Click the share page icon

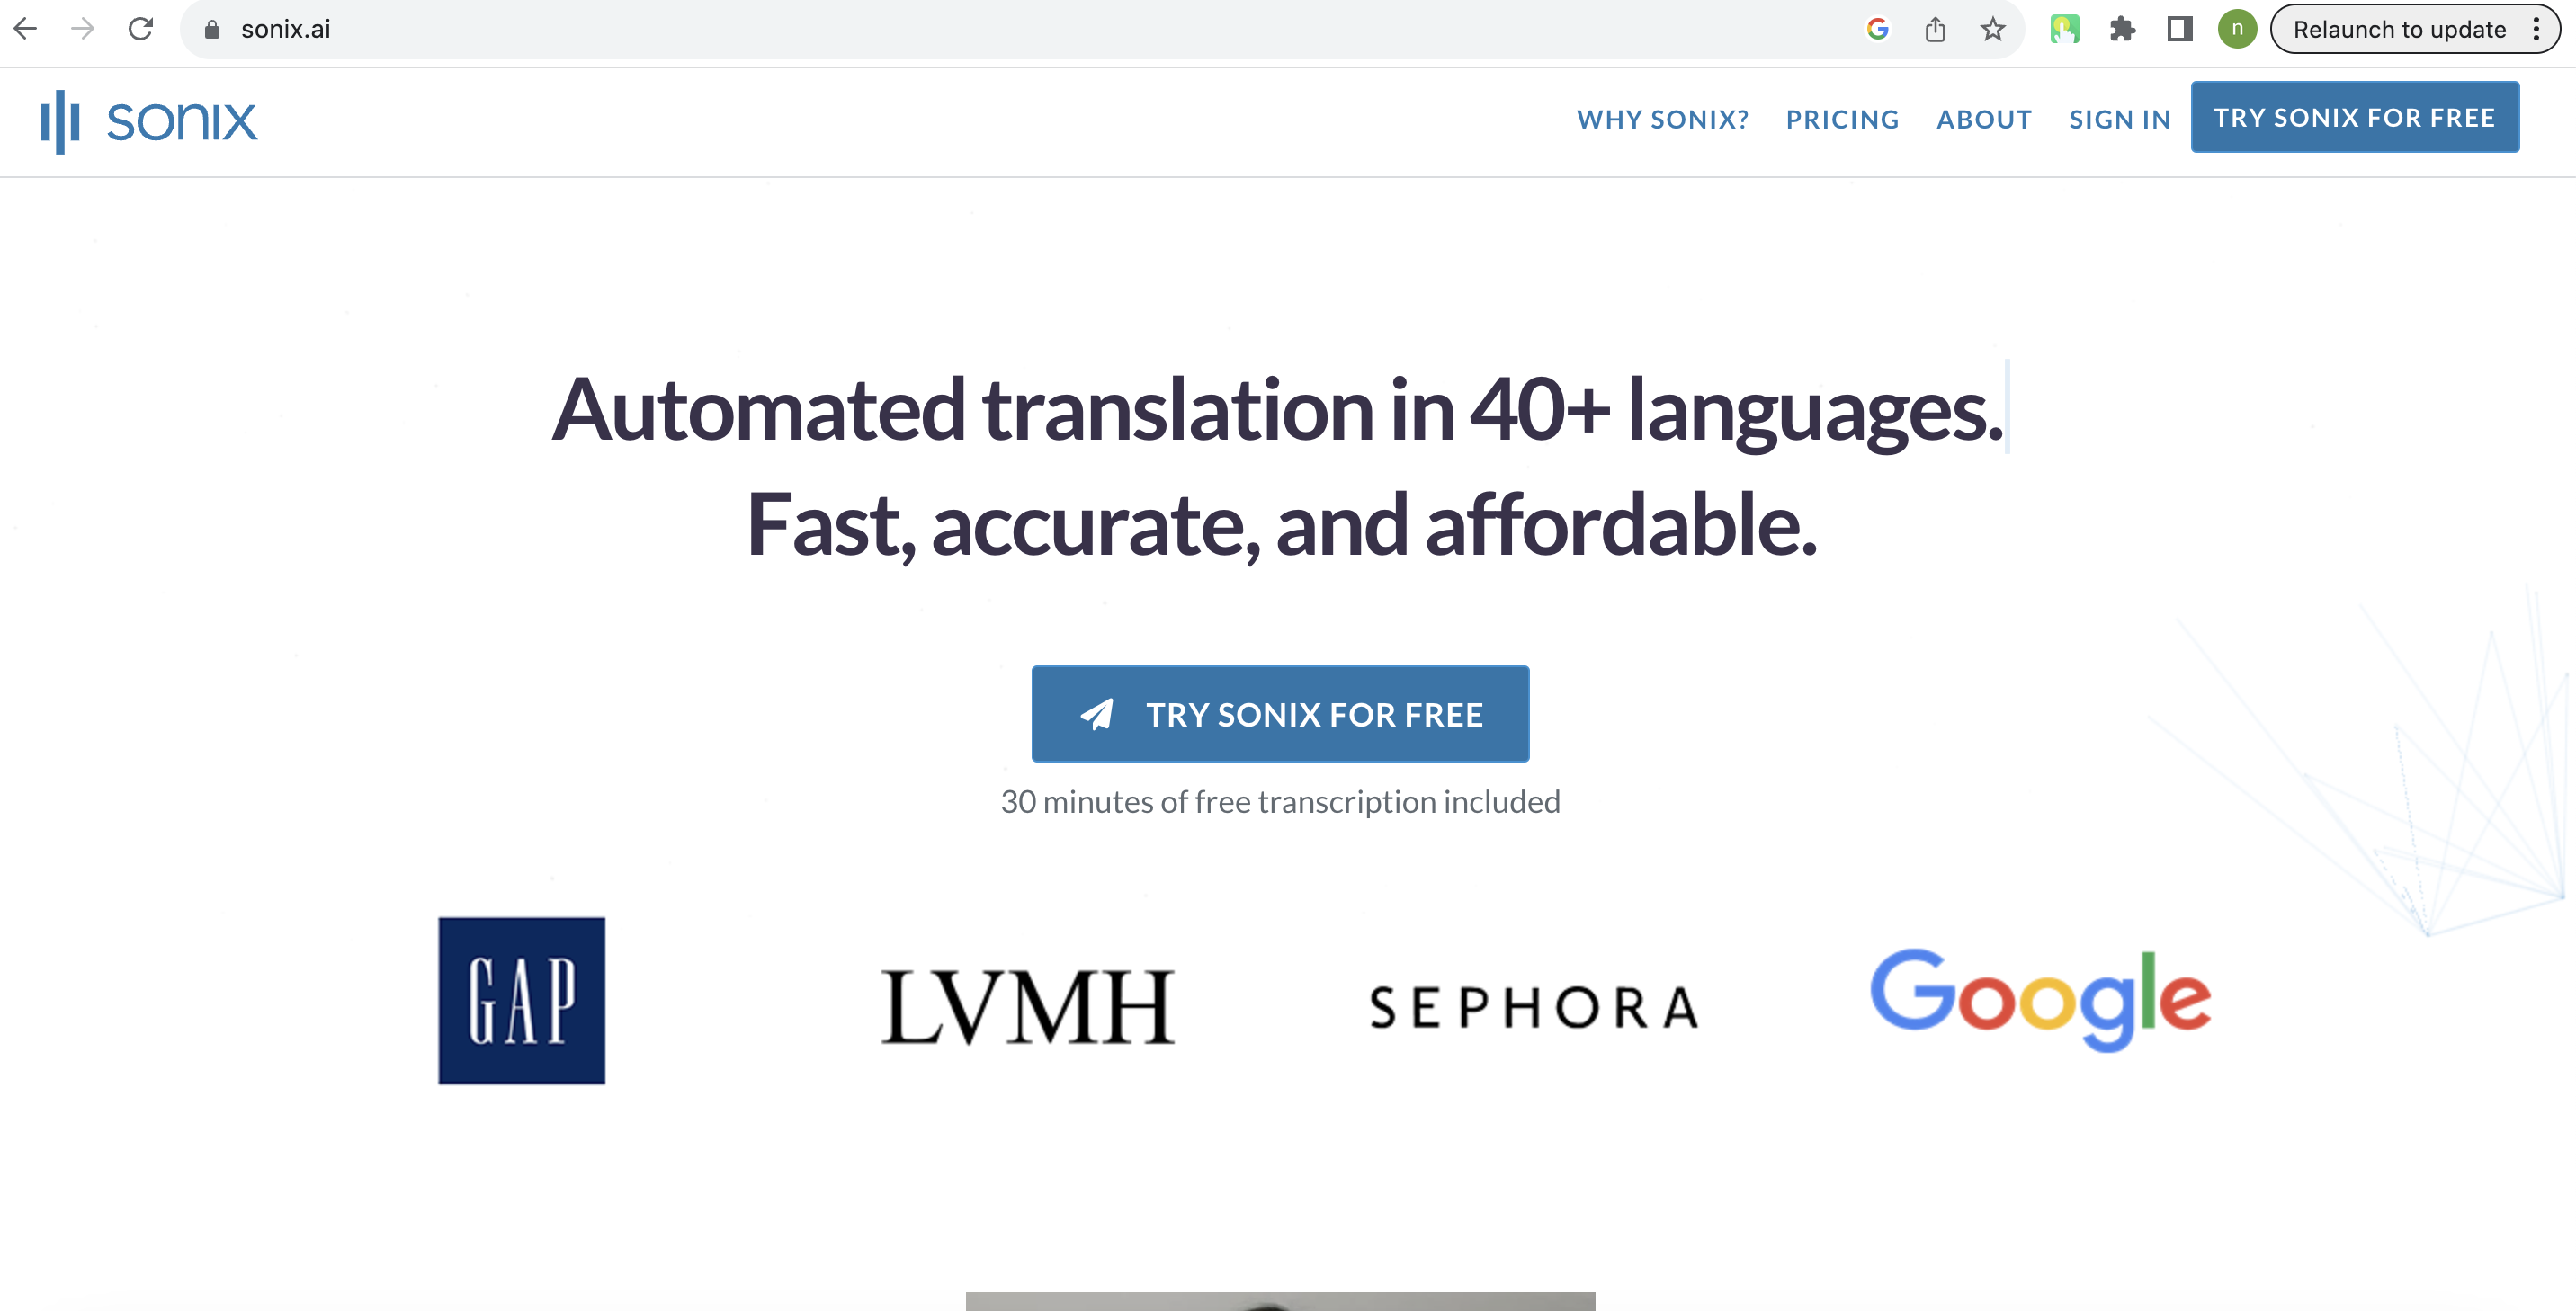point(1935,29)
